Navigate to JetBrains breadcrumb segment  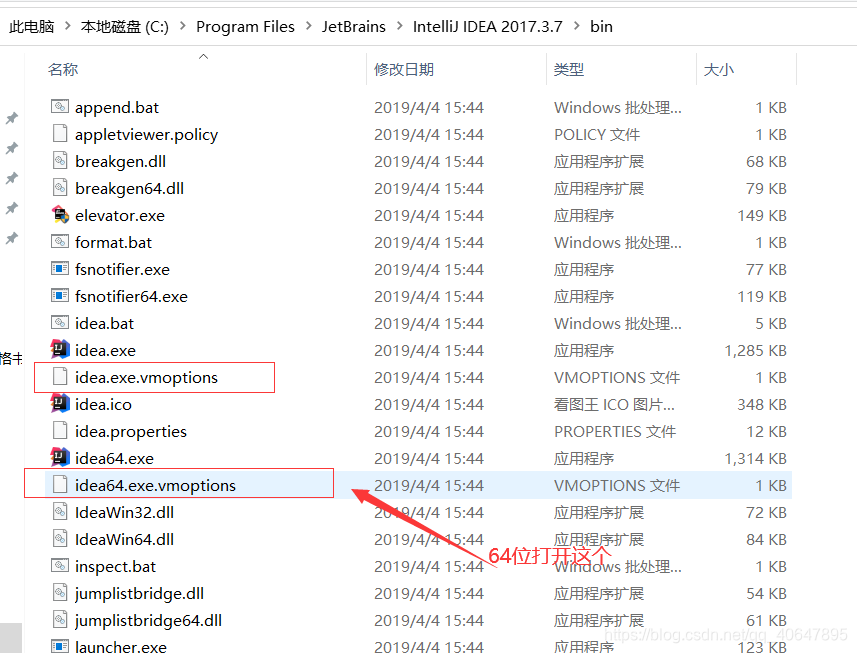click(x=354, y=26)
